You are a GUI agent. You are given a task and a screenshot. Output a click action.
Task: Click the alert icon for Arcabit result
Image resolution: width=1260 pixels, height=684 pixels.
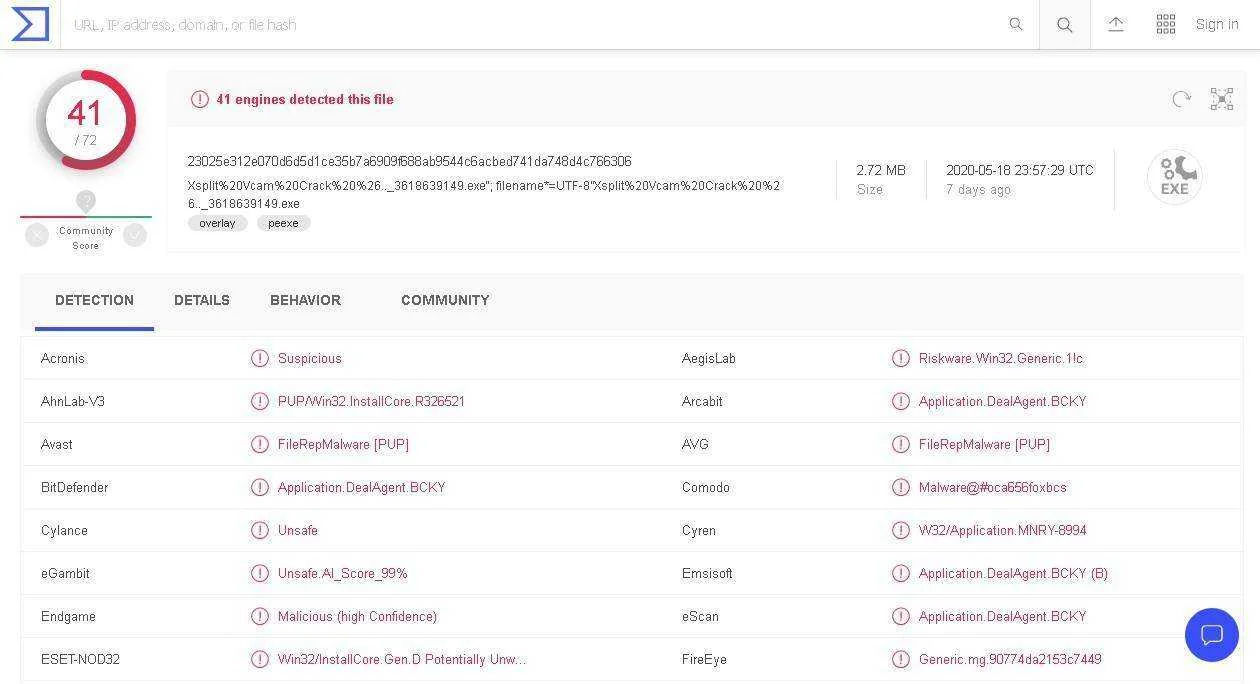(x=901, y=401)
